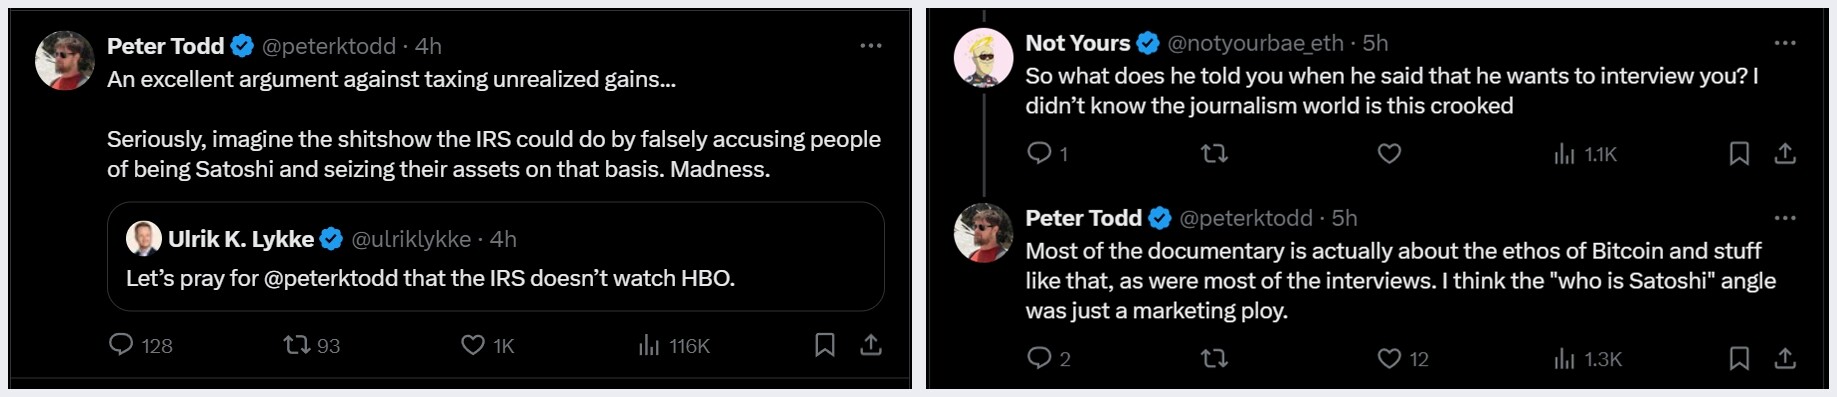Open the @notyourbae_eth profile handle
The height and width of the screenshot is (397, 1837).
1255,43
